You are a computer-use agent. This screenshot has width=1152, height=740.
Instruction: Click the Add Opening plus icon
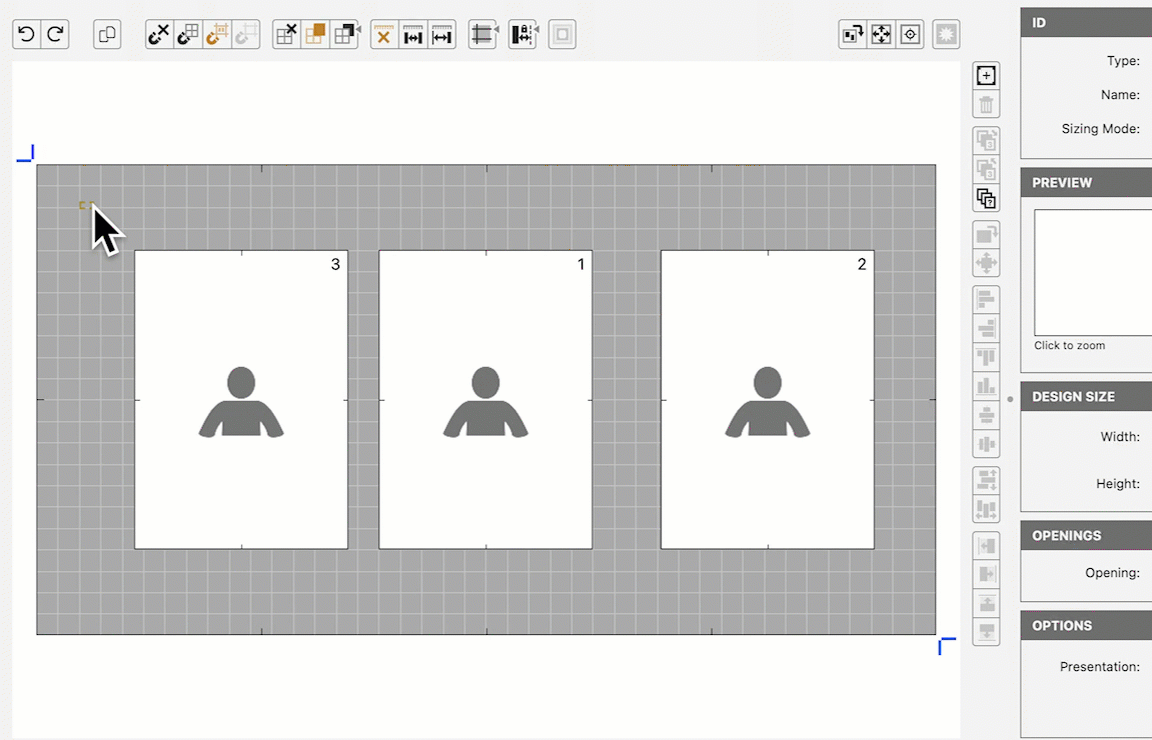click(986, 76)
